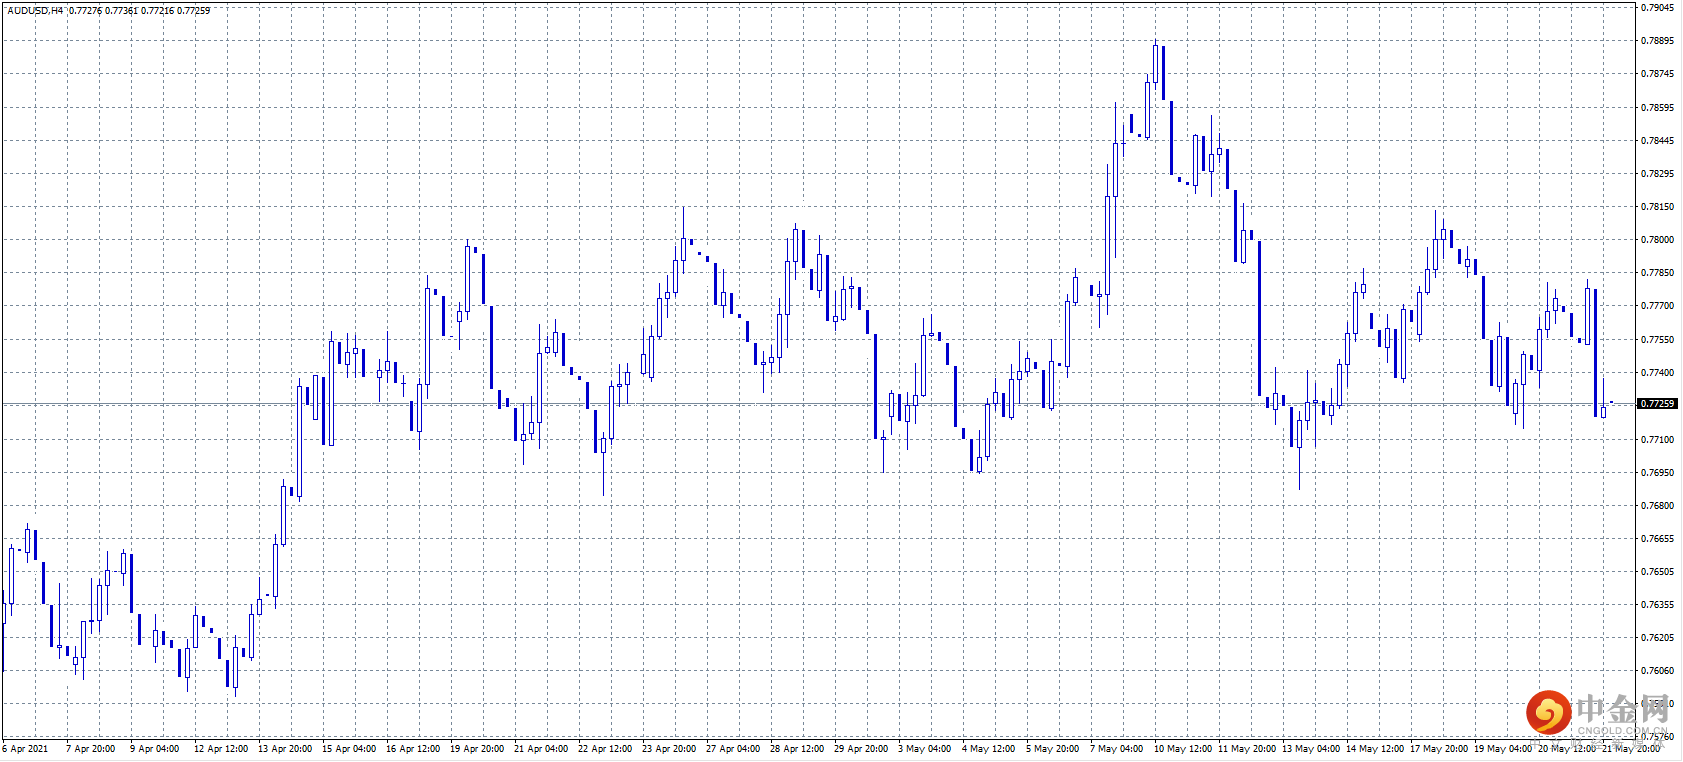Image resolution: width=1683 pixels, height=762 pixels.
Task: Select the 0.76205 price level label
Action: [x=1657, y=638]
